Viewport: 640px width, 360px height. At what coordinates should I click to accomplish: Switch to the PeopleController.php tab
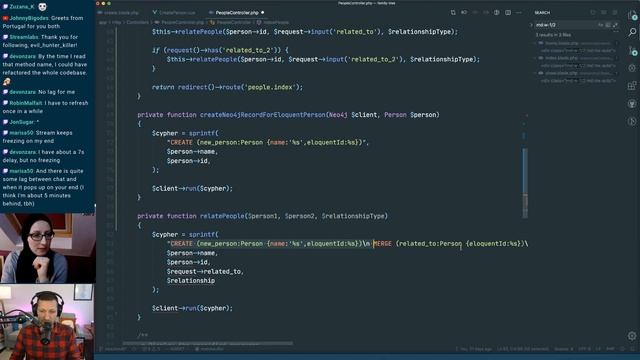pos(237,13)
